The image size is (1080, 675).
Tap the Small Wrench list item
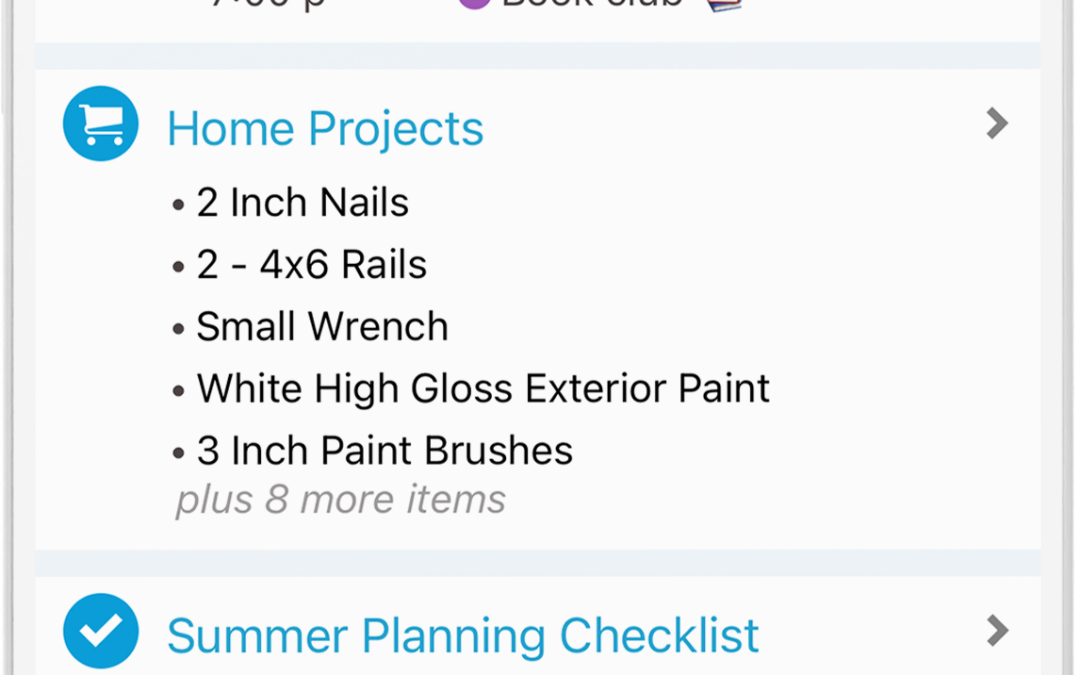322,327
